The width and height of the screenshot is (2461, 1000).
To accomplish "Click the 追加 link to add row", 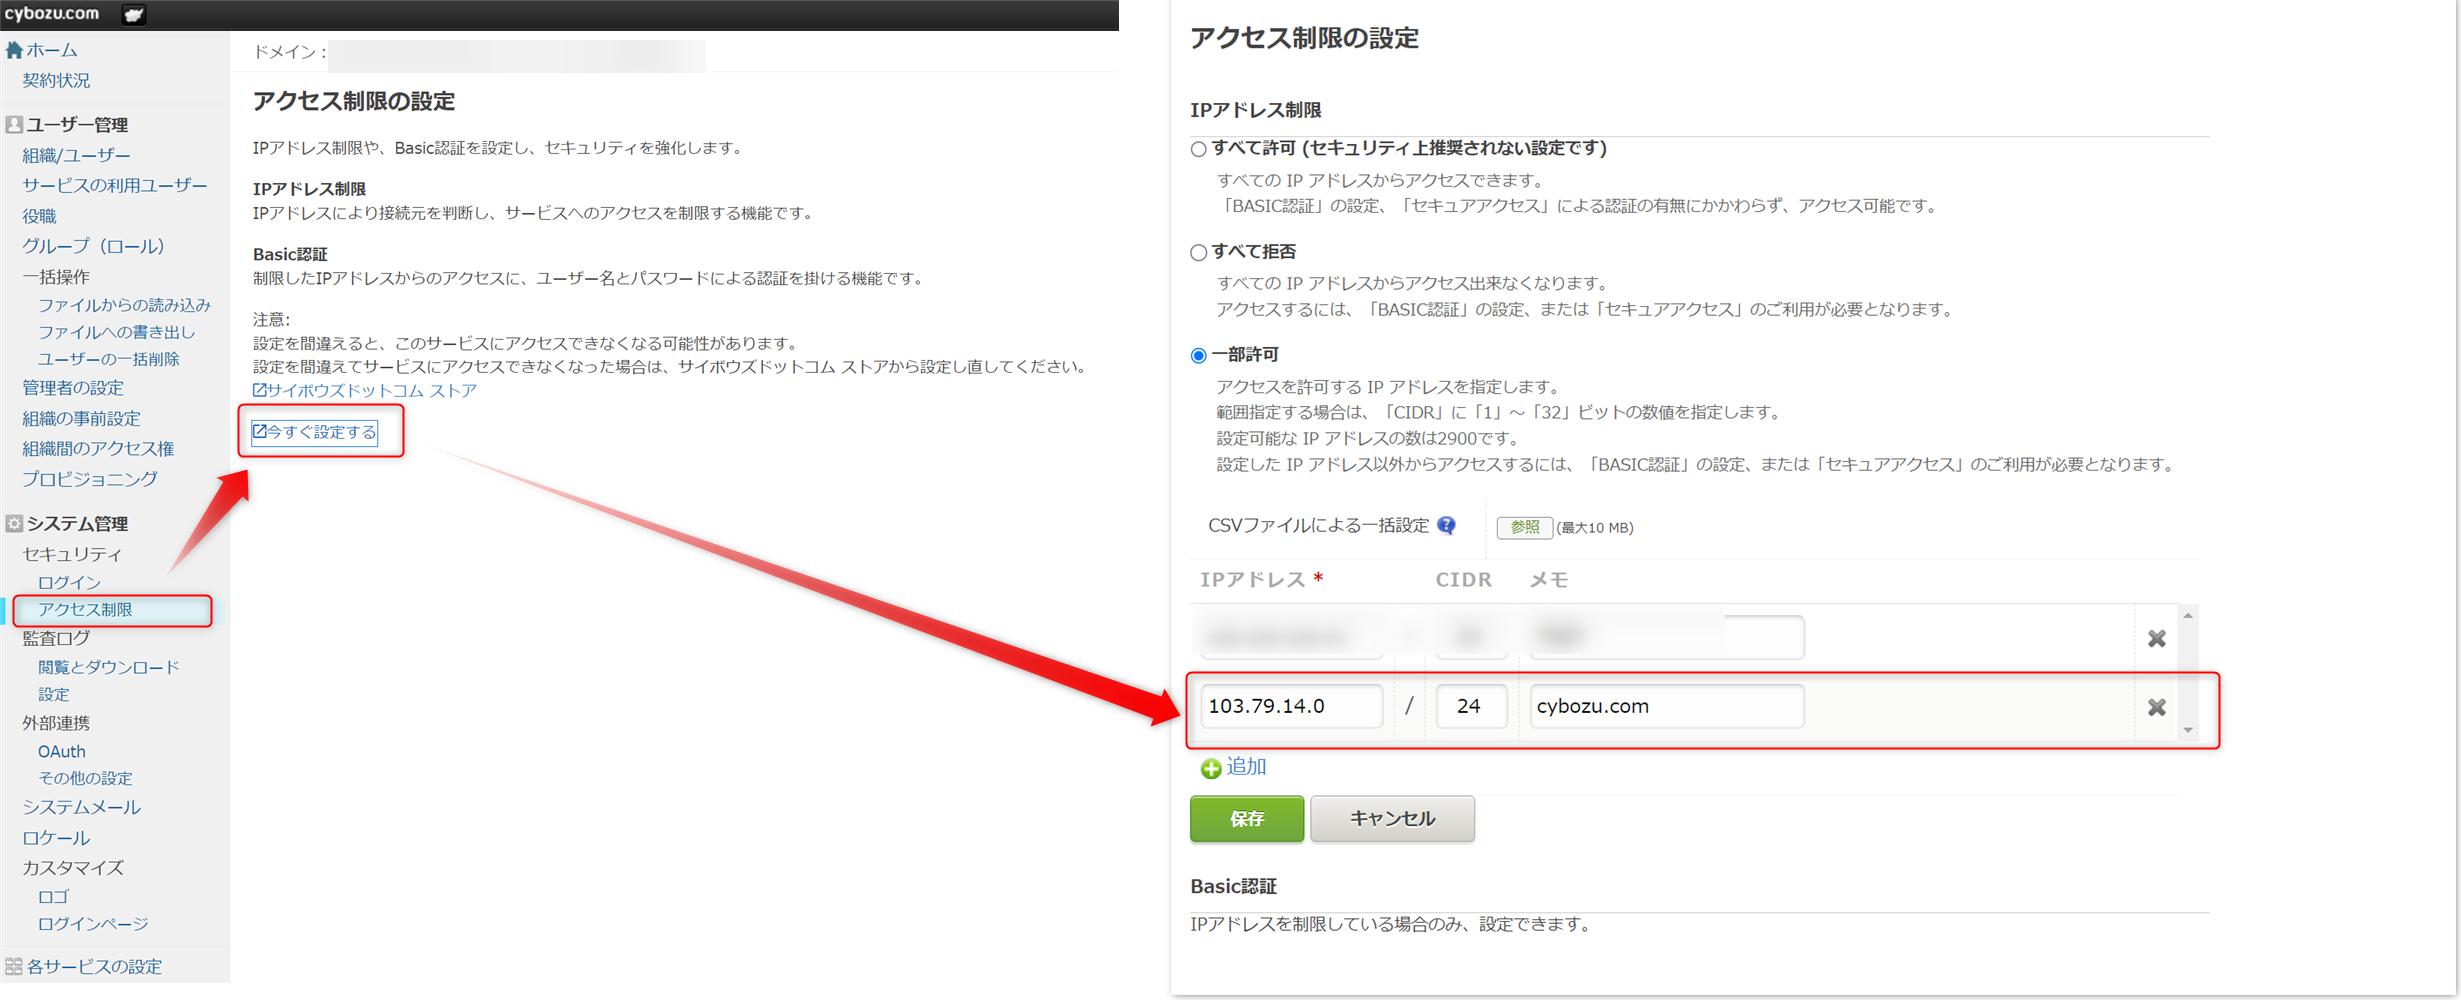I will point(1246,767).
